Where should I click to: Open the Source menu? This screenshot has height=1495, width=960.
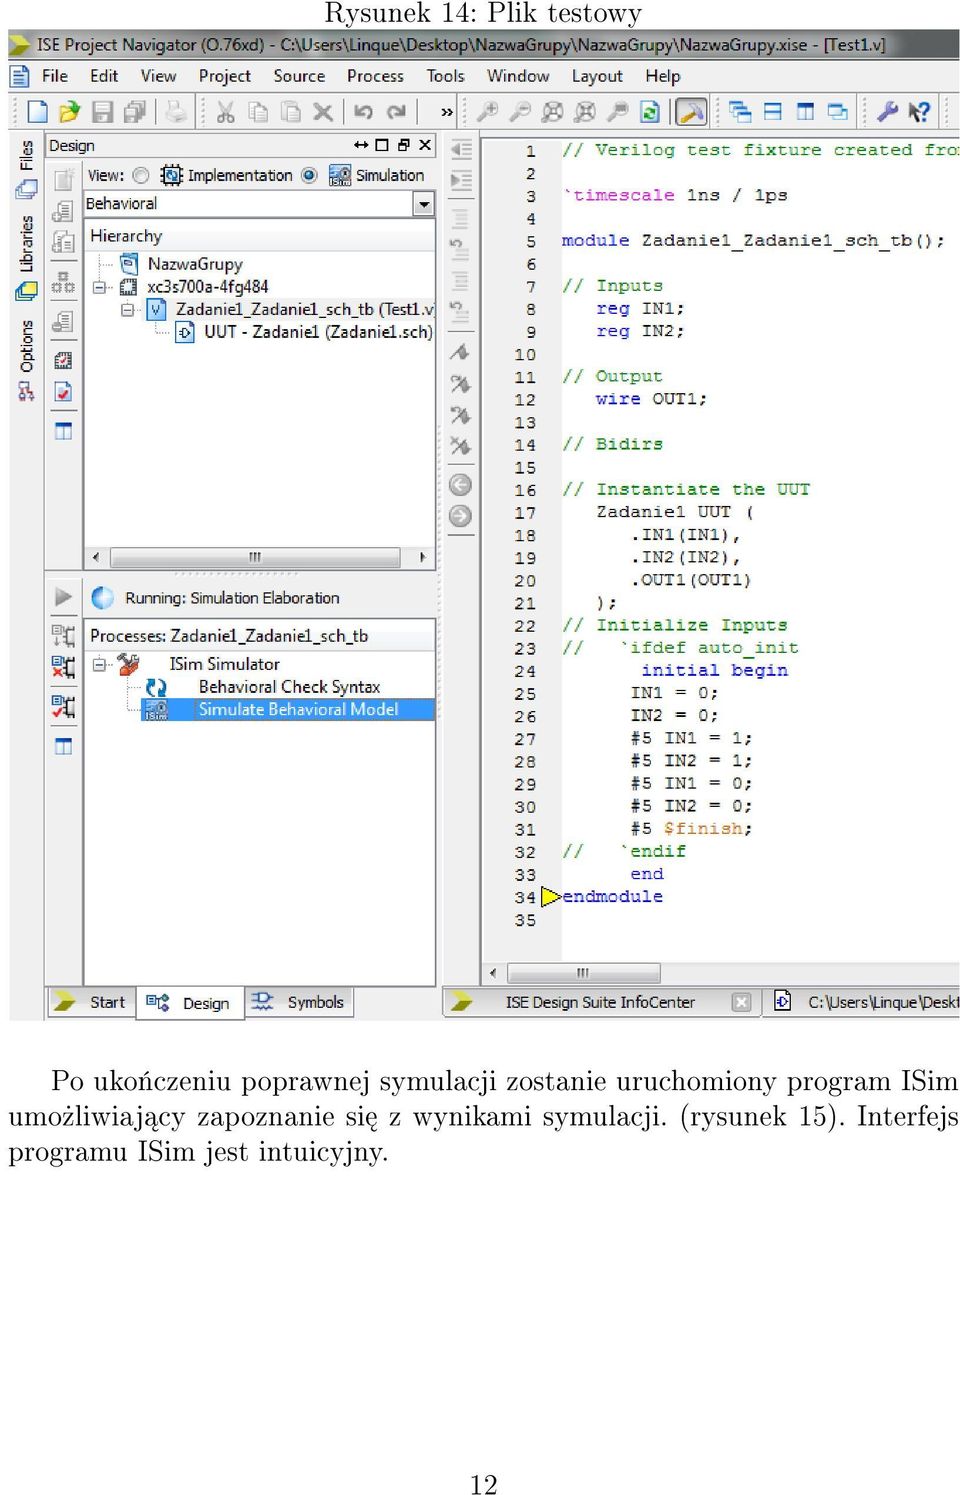299,76
